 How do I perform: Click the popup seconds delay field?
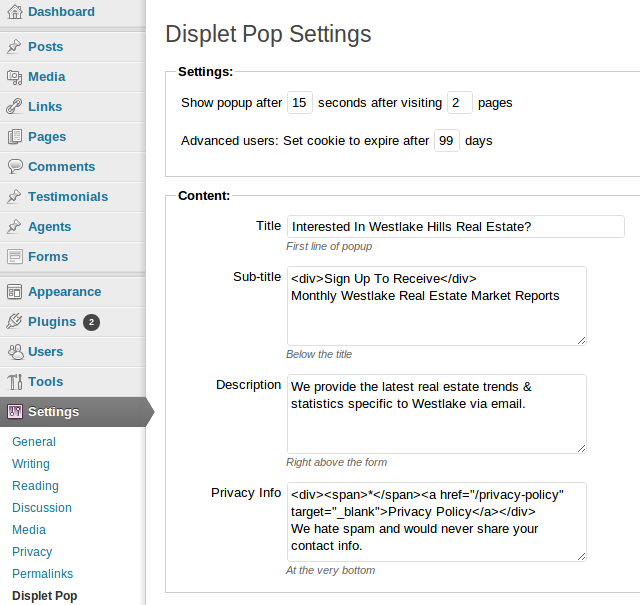coord(300,103)
